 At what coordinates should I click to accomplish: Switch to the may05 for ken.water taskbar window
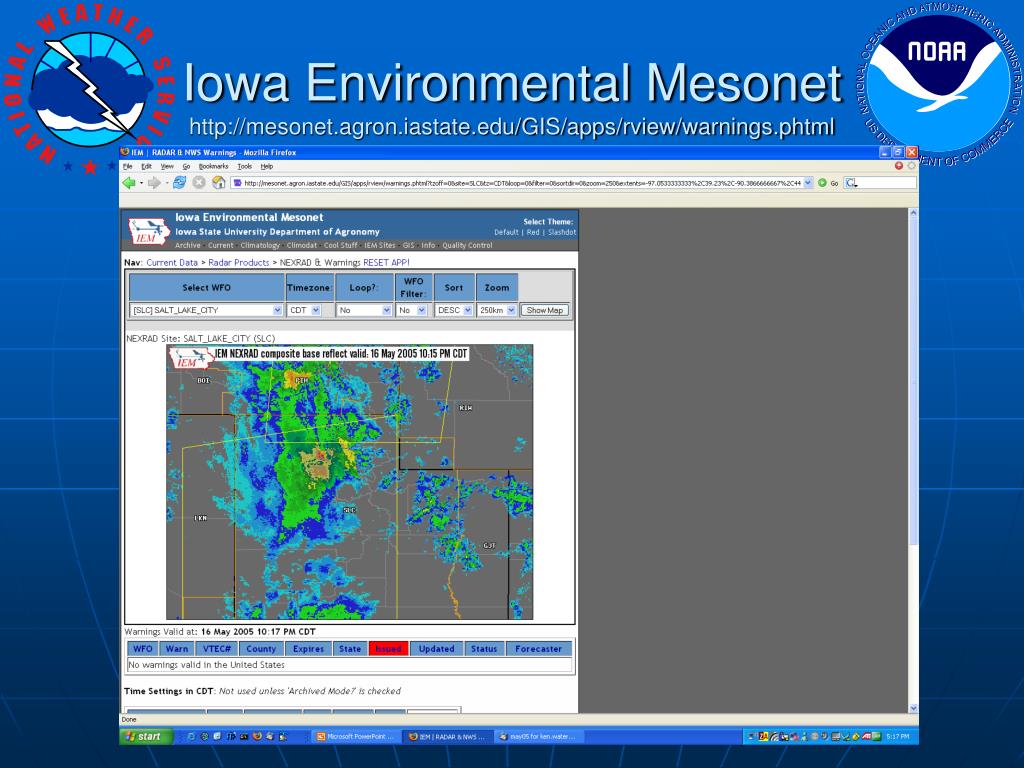pyautogui.click(x=539, y=737)
